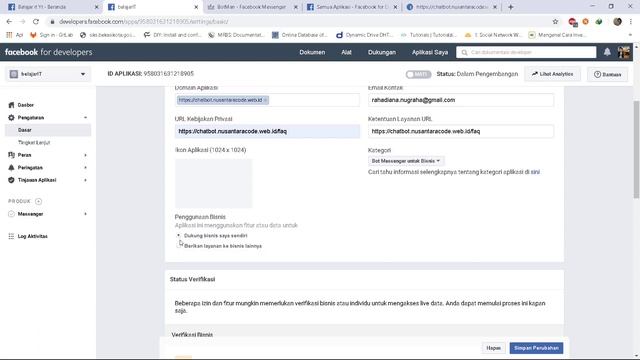Collapse the Pengaturan section arrow
Screen dimensions: 640x360
85,118
